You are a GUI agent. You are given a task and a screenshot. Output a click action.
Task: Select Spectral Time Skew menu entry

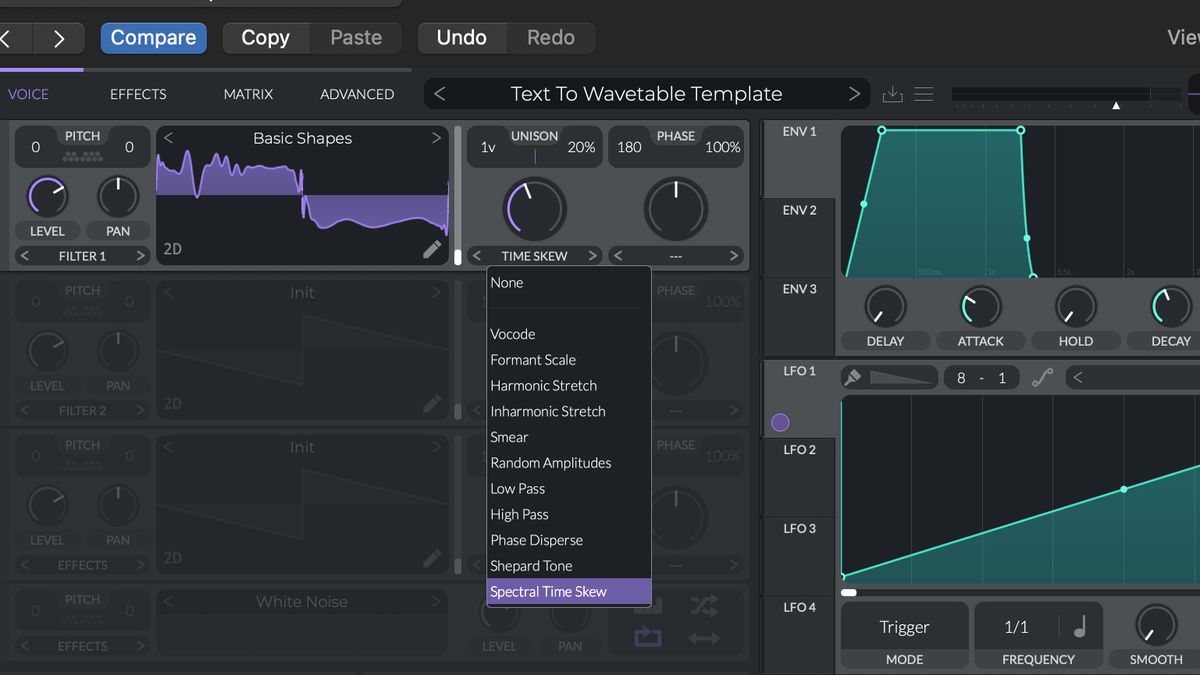569,592
